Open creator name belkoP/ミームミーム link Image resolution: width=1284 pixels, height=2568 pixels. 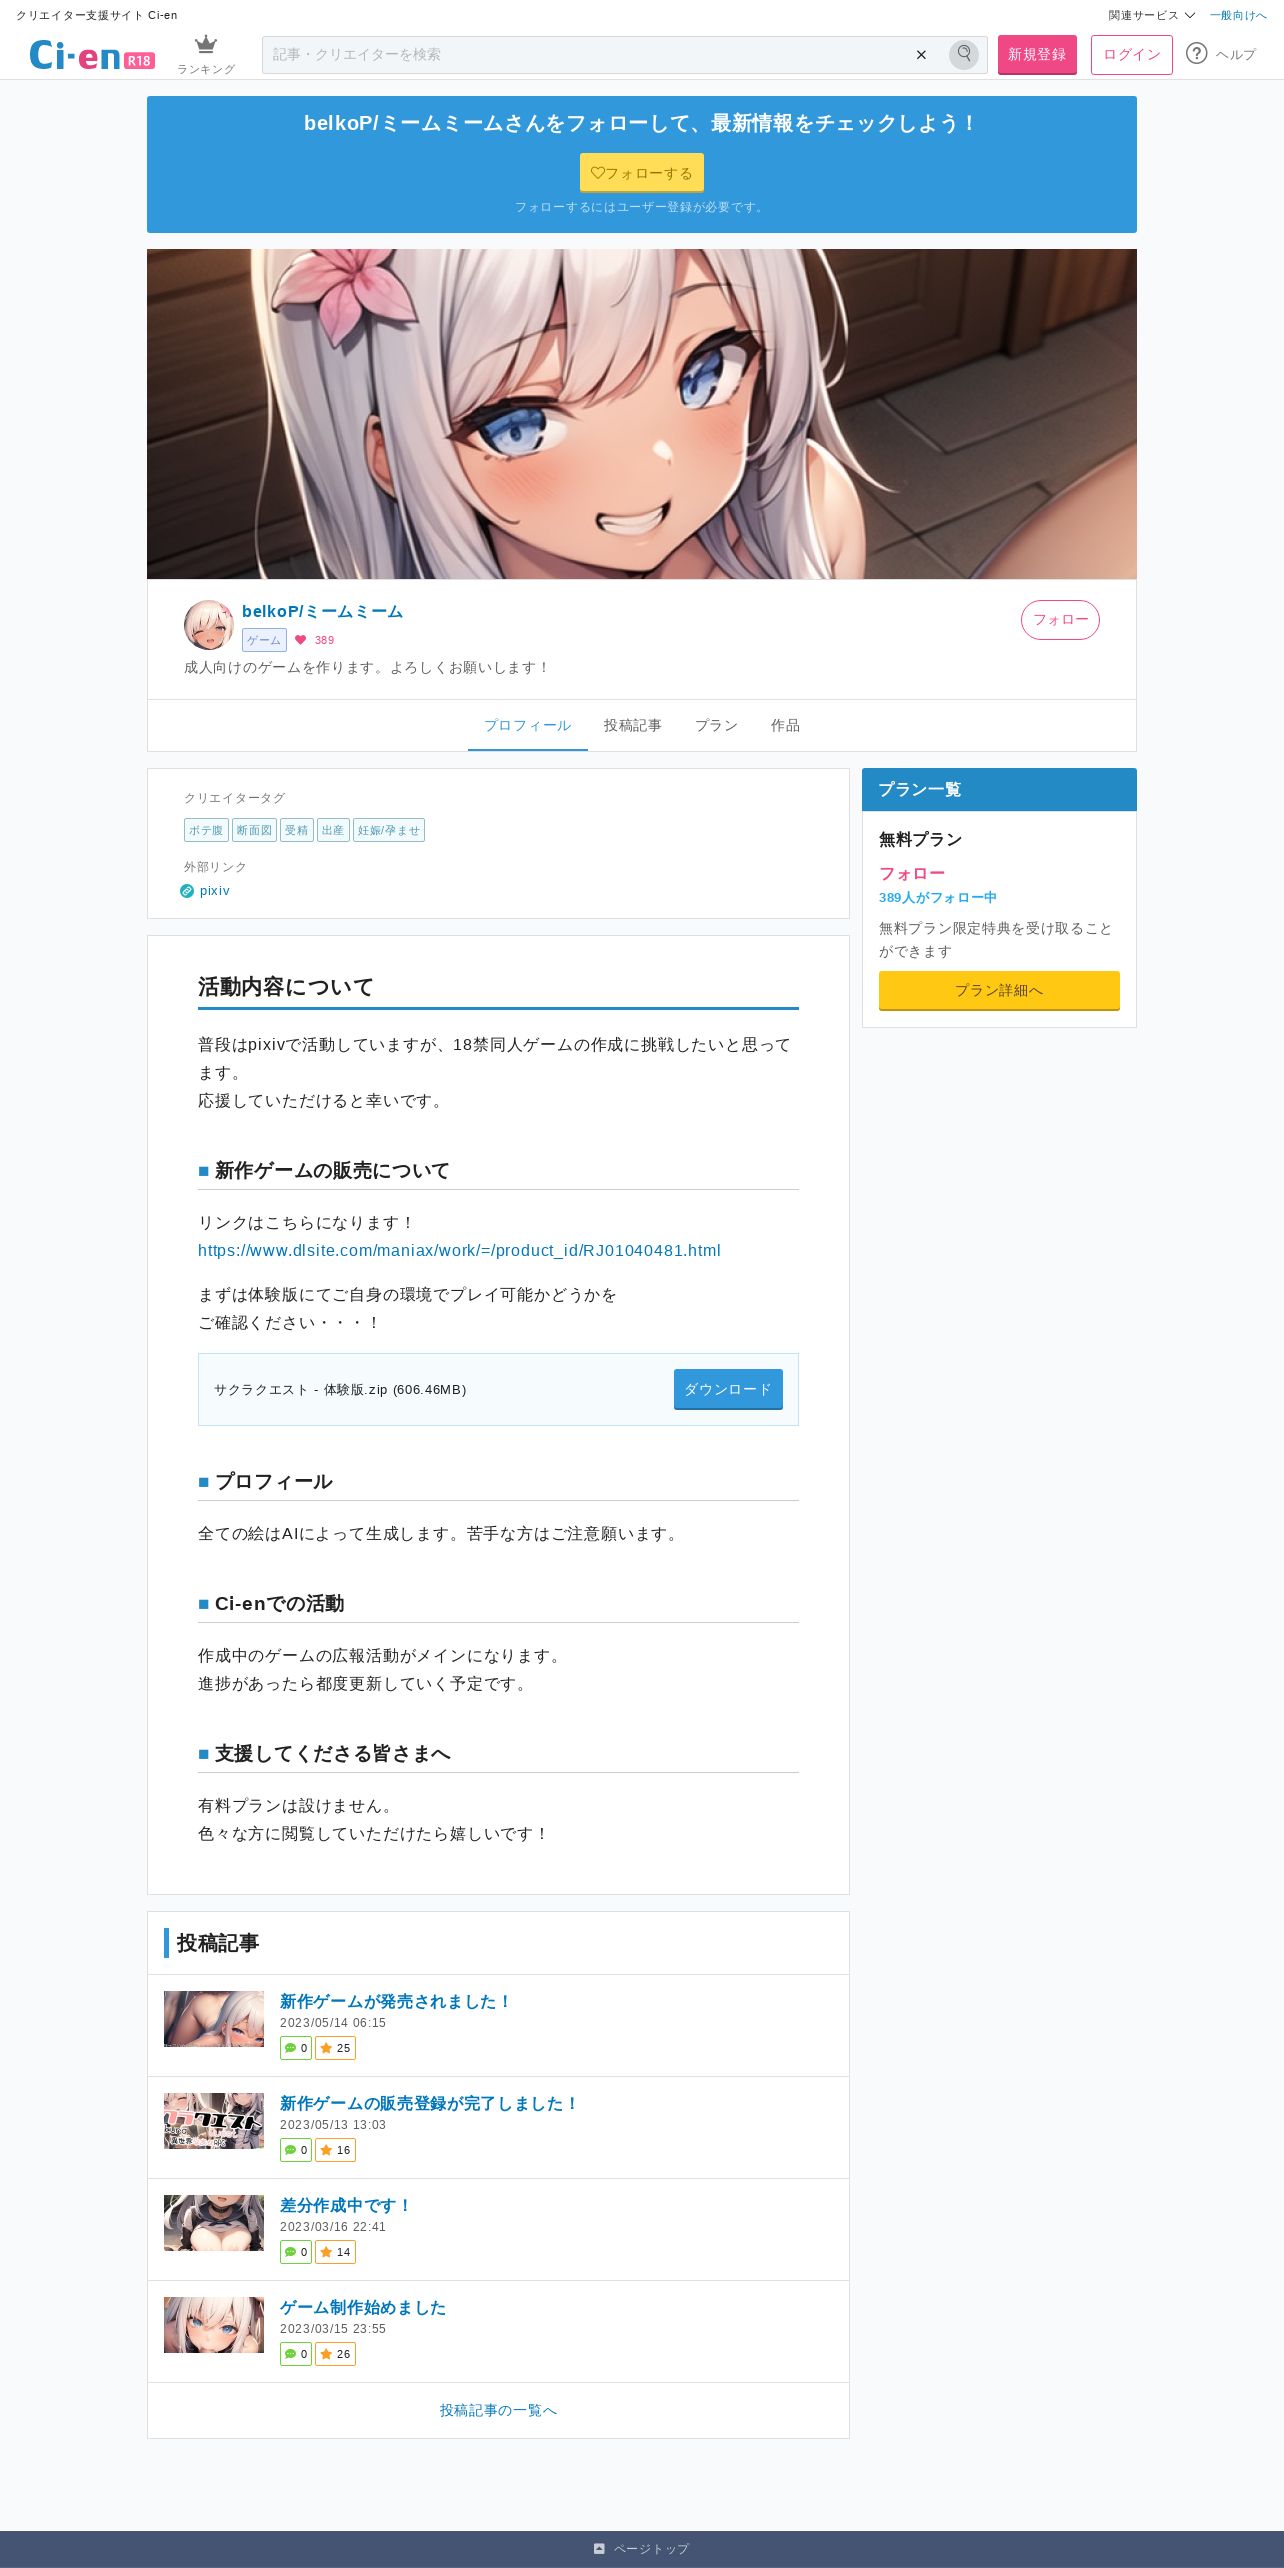(322, 611)
